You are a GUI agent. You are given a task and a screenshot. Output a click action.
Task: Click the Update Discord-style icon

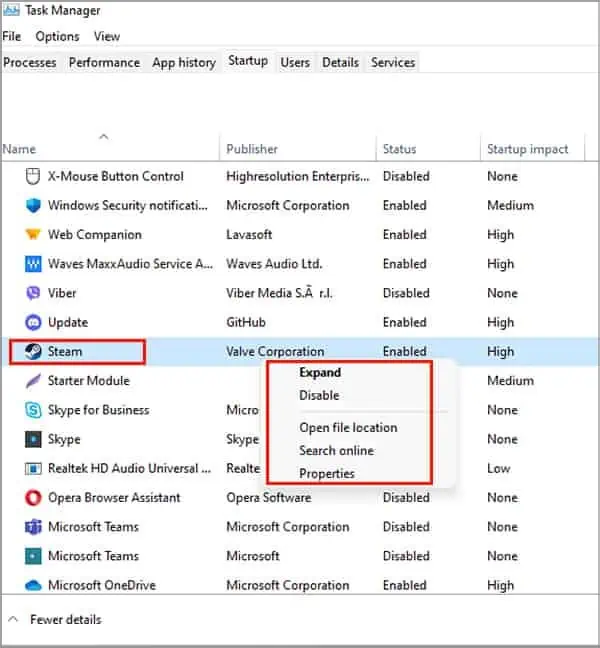[x=33, y=322]
